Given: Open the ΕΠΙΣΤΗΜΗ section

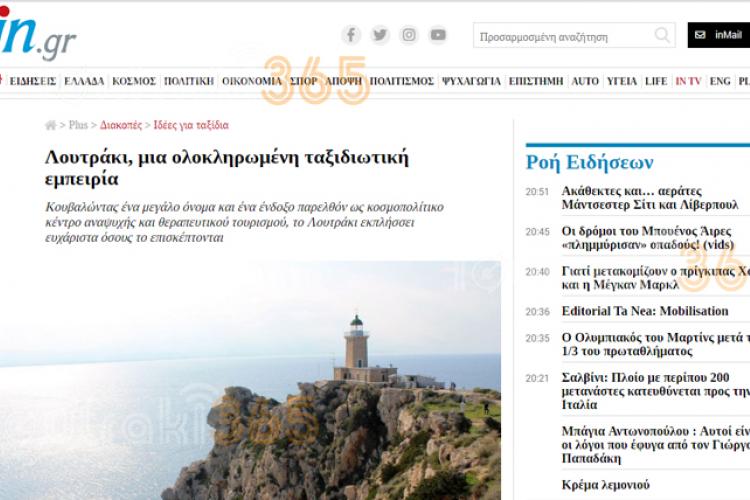Looking at the screenshot, I should [536, 81].
